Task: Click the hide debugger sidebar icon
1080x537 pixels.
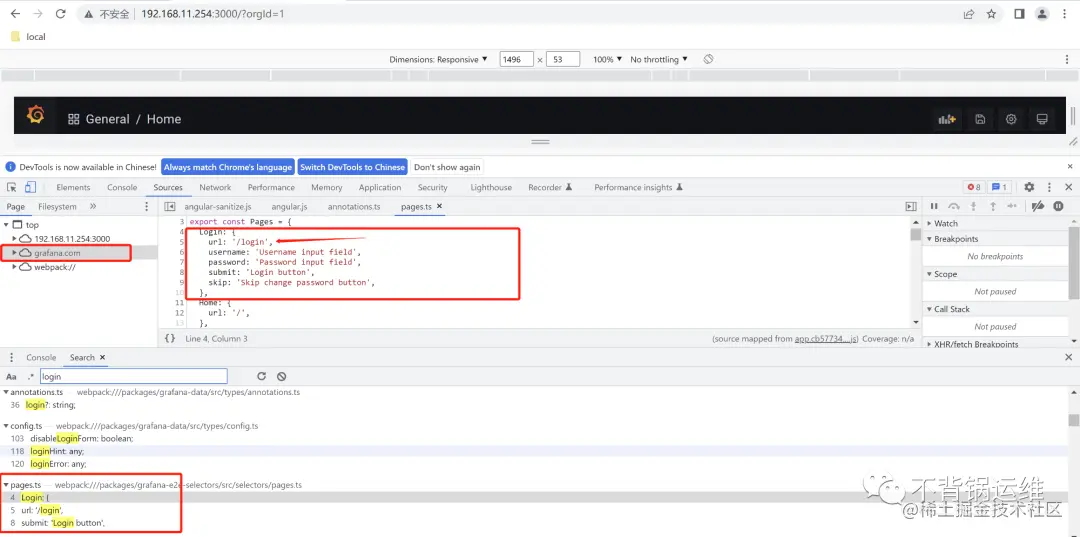Action: [x=911, y=207]
